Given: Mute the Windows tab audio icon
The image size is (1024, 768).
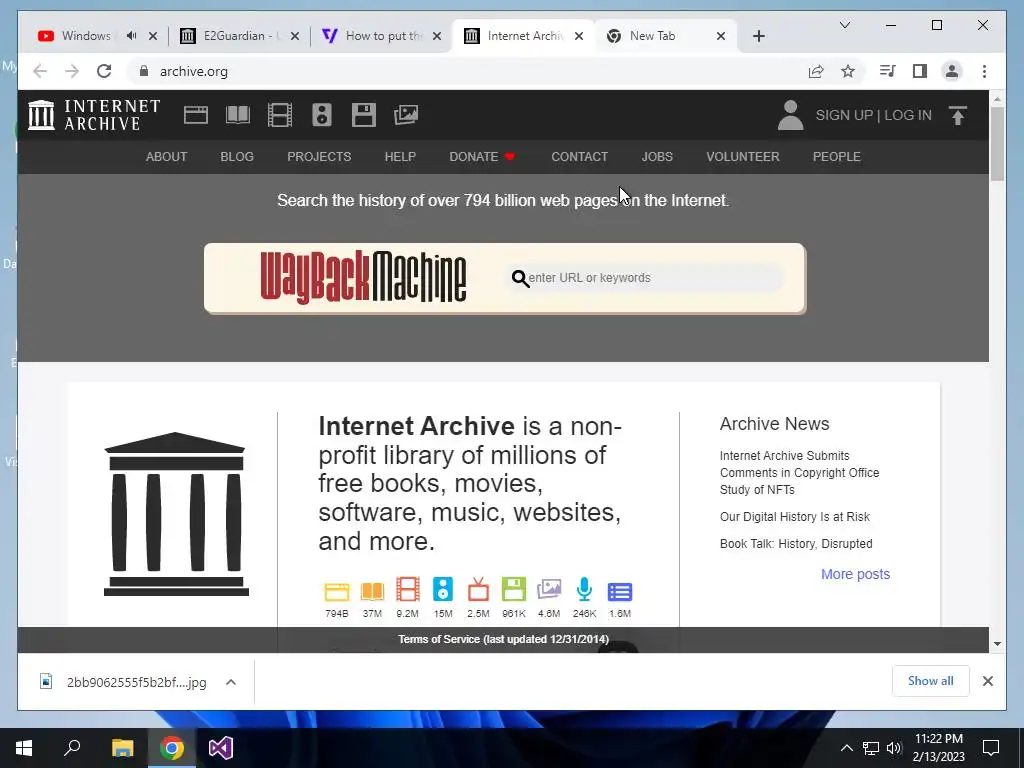Looking at the screenshot, I should (131, 36).
